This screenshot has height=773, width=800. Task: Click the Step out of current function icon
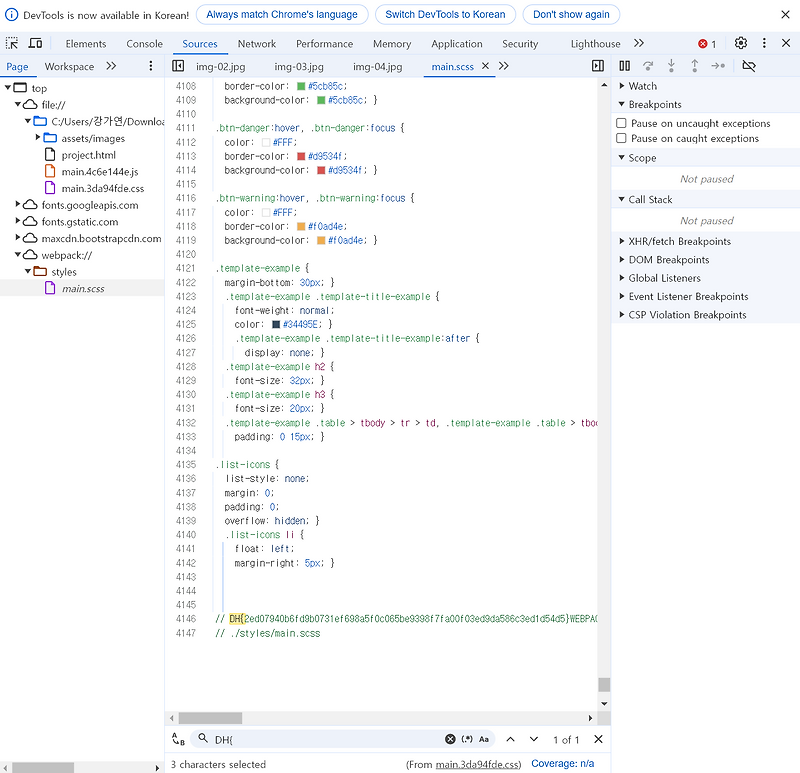pyautogui.click(x=696, y=65)
